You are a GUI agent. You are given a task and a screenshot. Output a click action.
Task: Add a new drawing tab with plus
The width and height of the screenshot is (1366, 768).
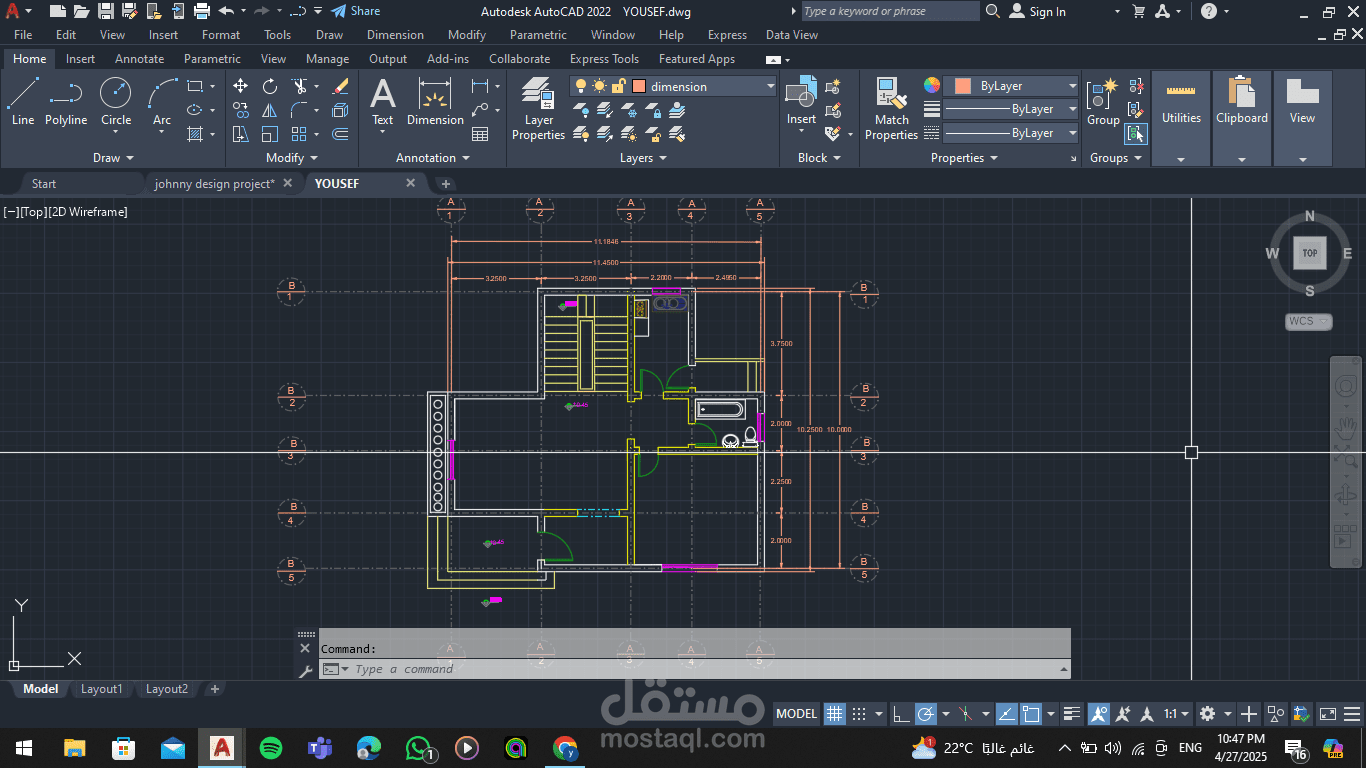point(446,184)
